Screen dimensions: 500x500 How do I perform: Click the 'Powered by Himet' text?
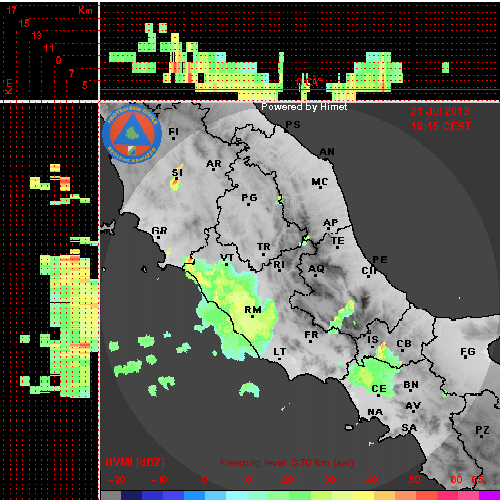pyautogui.click(x=304, y=107)
